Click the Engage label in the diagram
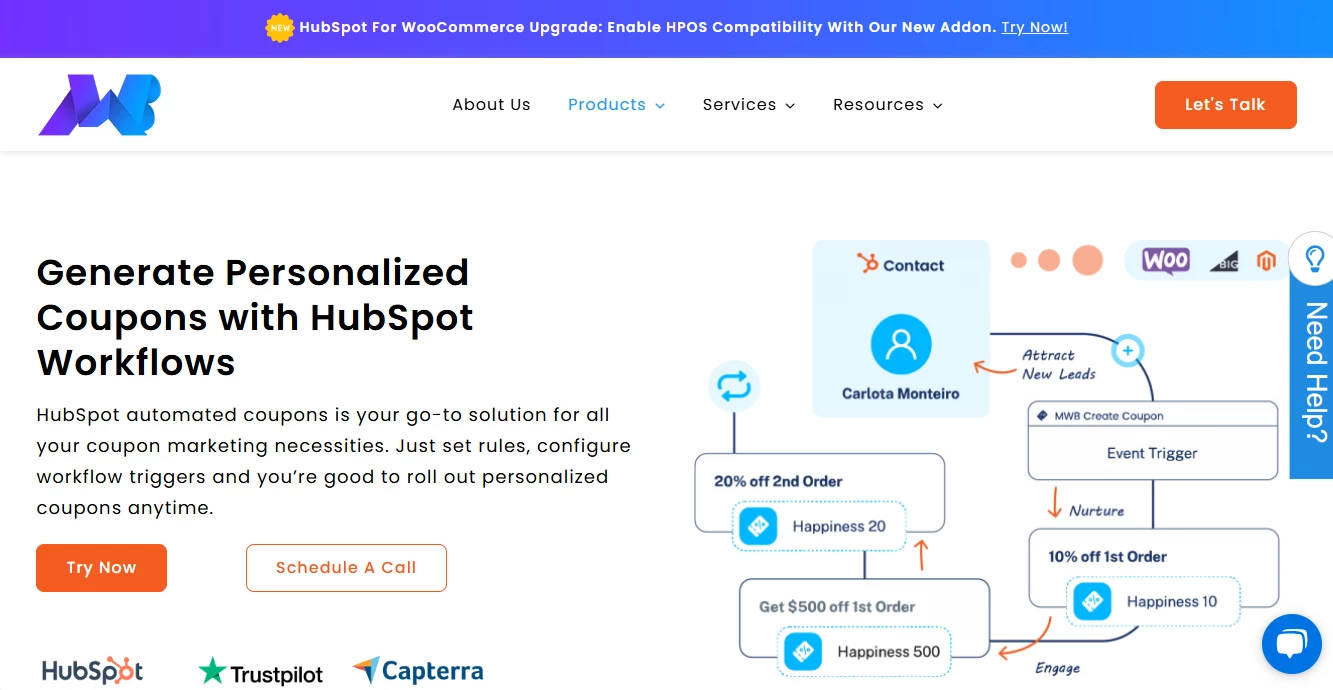This screenshot has height=690, width=1333. (x=1057, y=668)
